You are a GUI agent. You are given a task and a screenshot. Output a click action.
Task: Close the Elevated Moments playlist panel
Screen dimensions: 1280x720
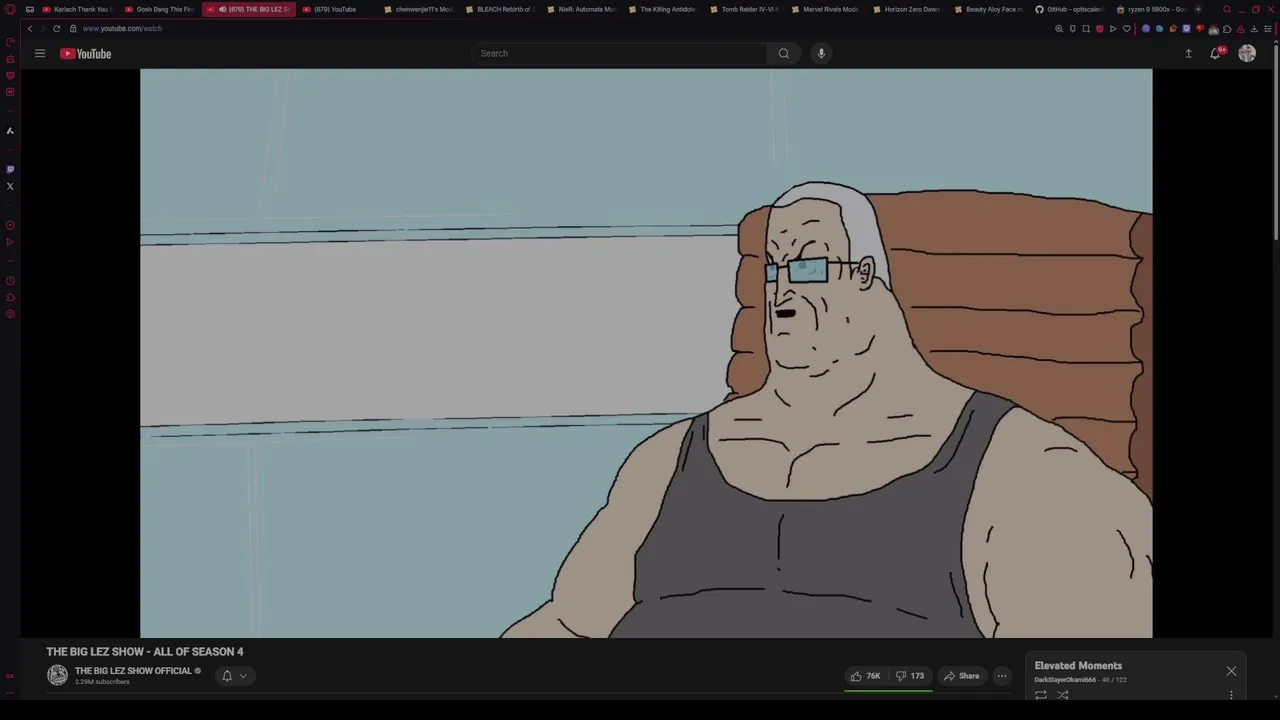1231,671
